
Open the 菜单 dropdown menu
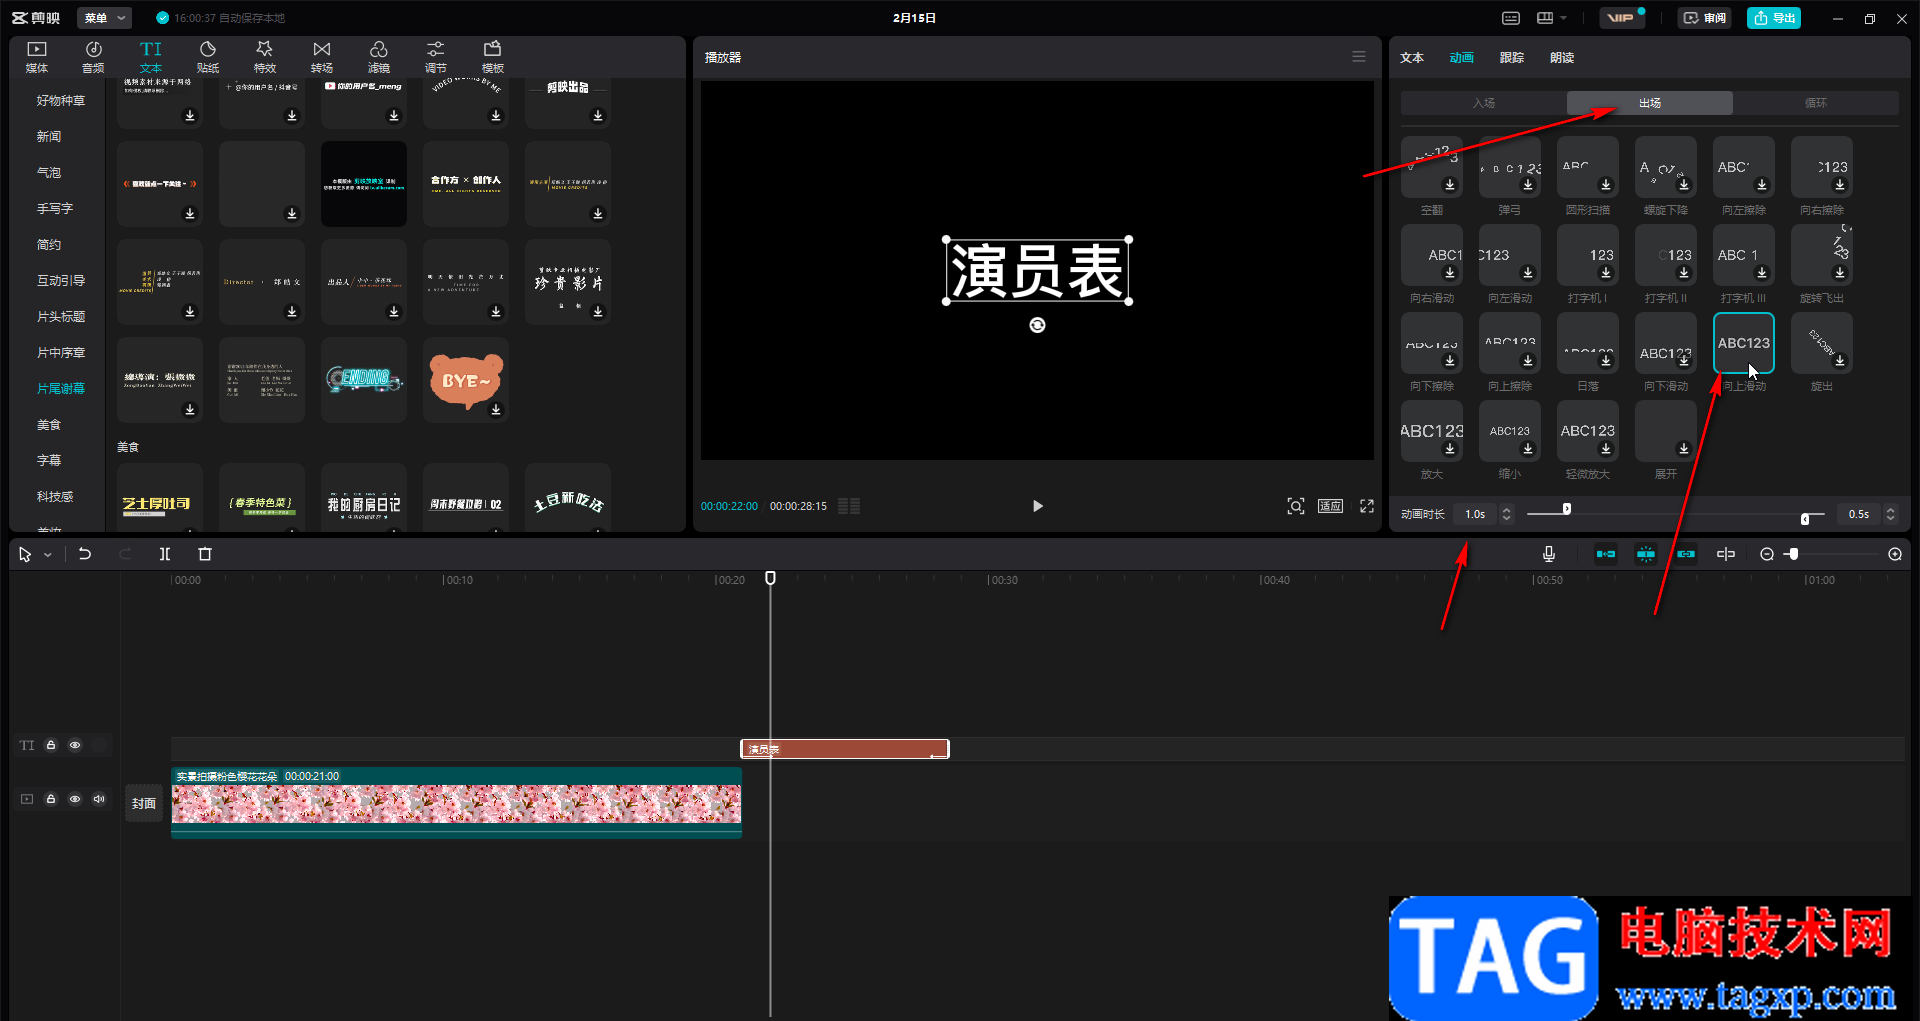click(x=104, y=18)
